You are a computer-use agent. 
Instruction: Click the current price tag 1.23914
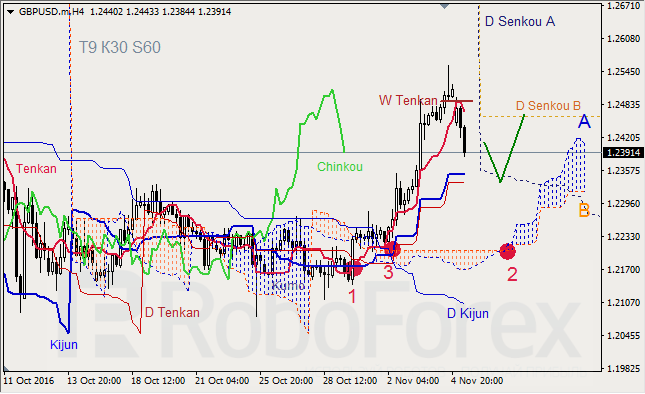624,153
